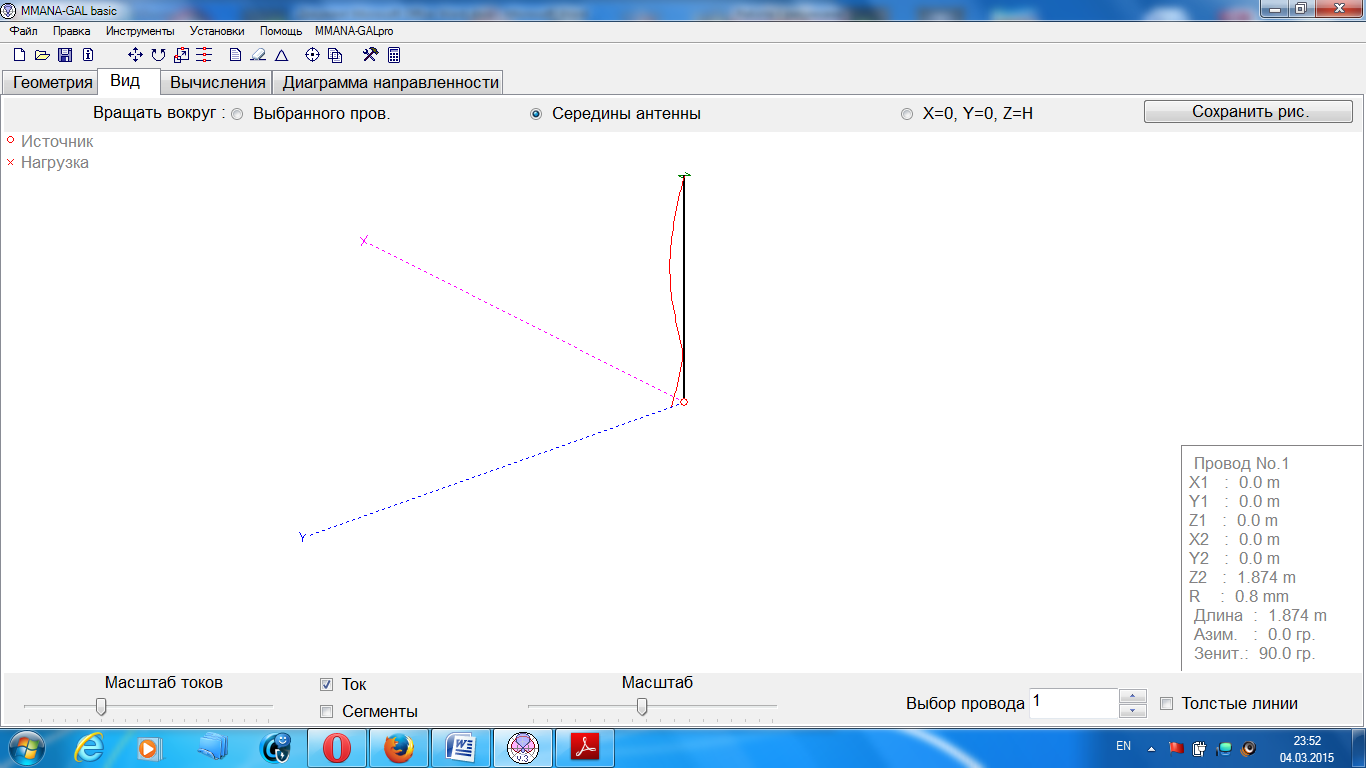Open the 'Правка' menu
Image resolution: width=1366 pixels, height=768 pixels.
72,31
